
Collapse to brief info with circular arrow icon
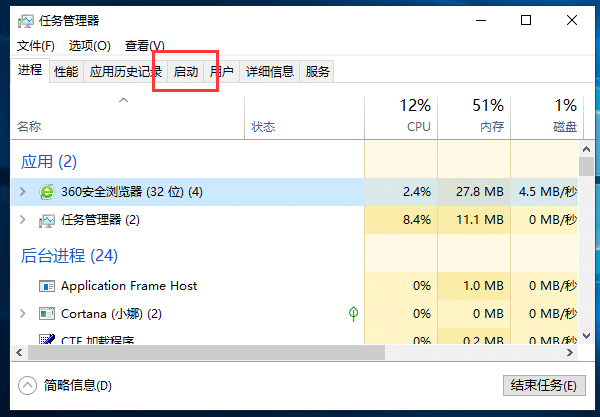(28, 385)
